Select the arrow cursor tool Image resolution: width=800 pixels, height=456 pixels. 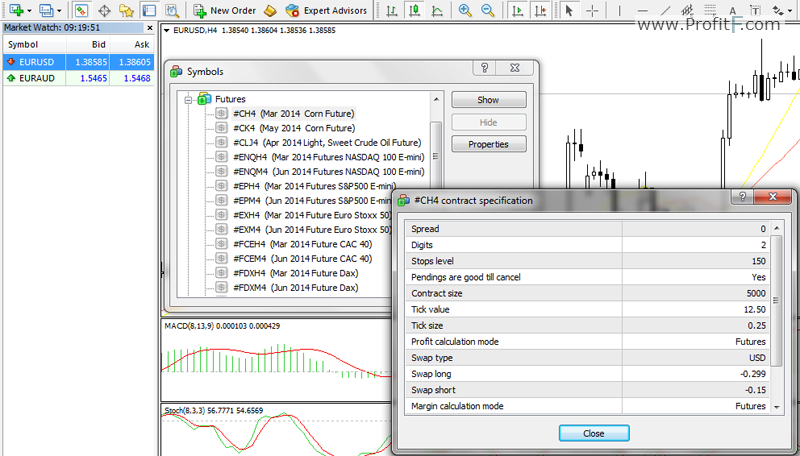569,10
